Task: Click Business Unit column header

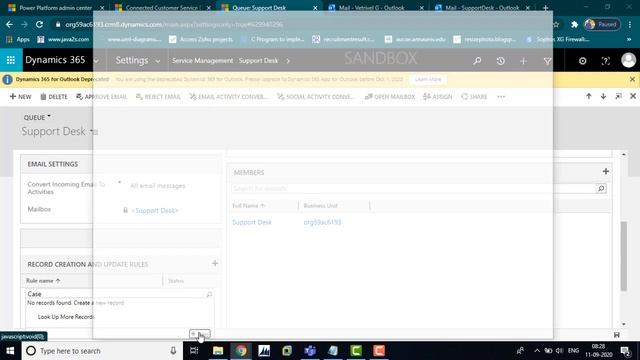Action: coord(320,206)
